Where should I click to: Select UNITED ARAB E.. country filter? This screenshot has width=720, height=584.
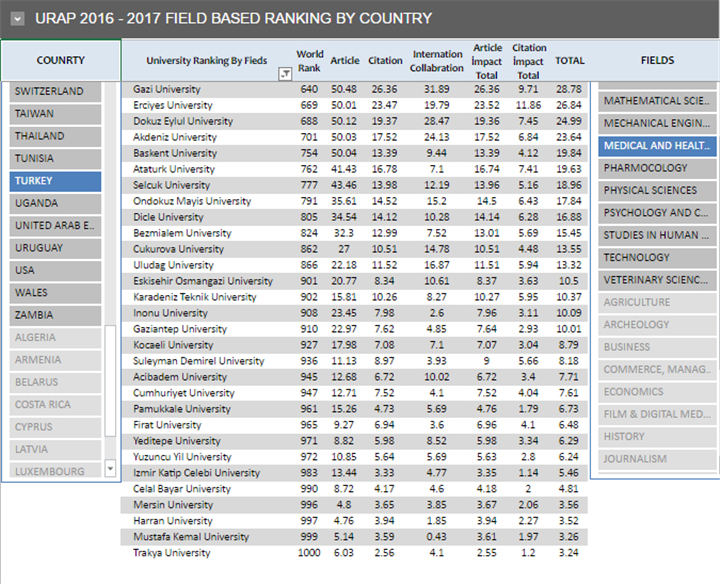pos(55,226)
